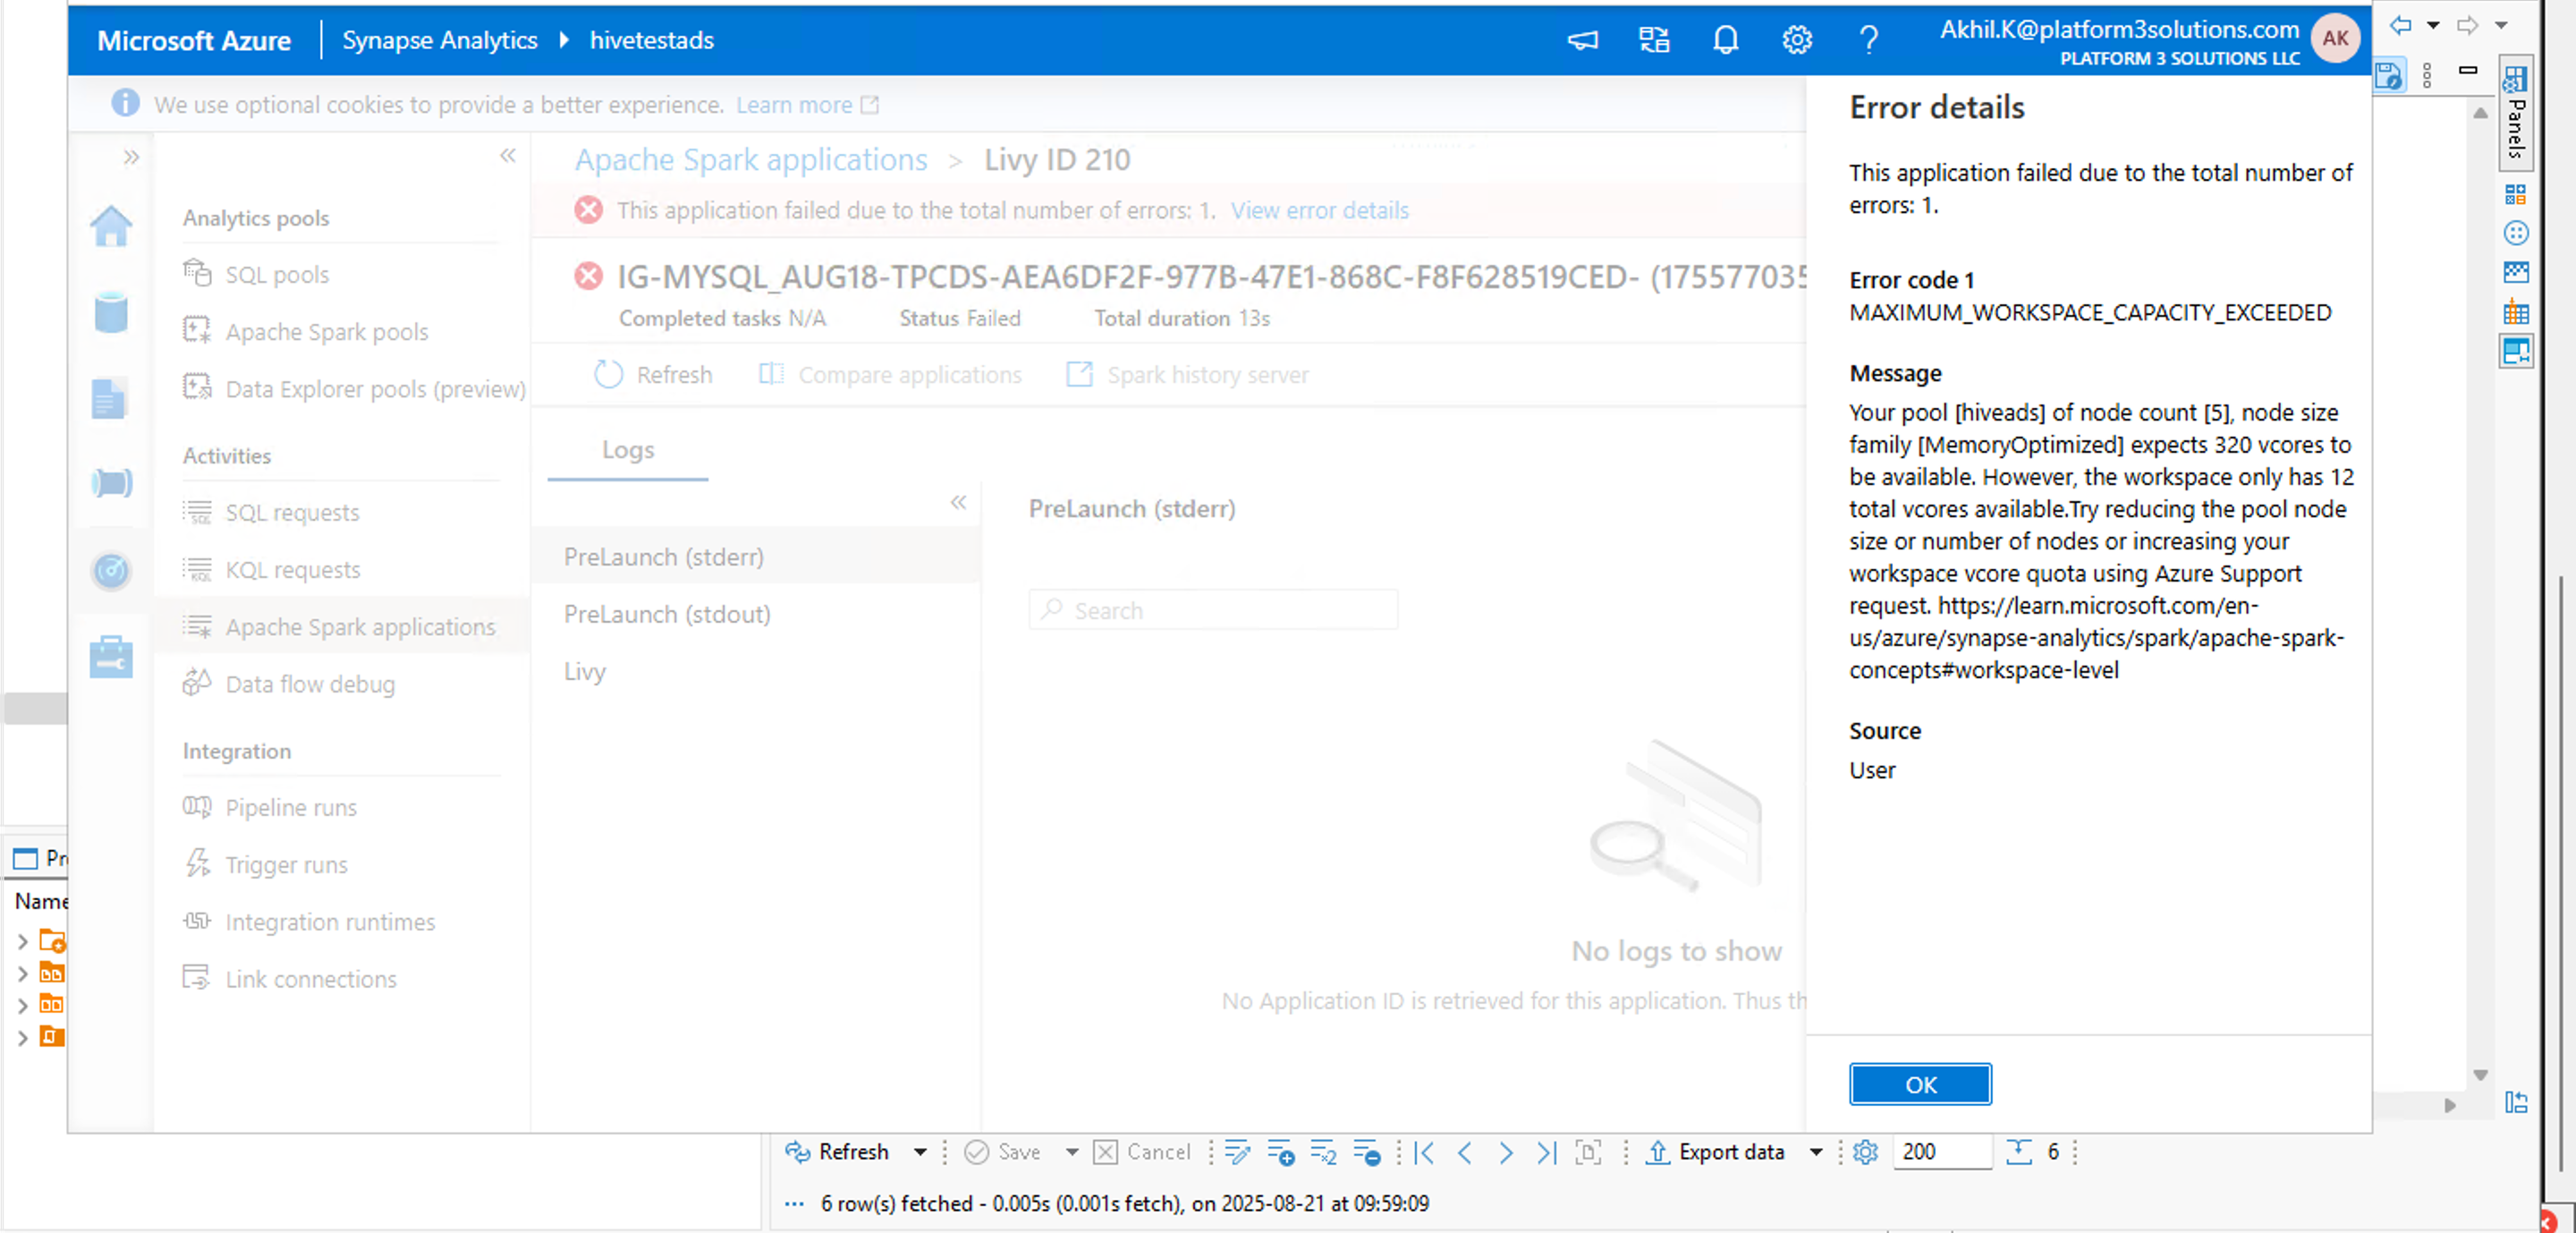Screen dimensions: 2576x1233
Task: Open the directory switcher icon in header
Action: (1654, 40)
